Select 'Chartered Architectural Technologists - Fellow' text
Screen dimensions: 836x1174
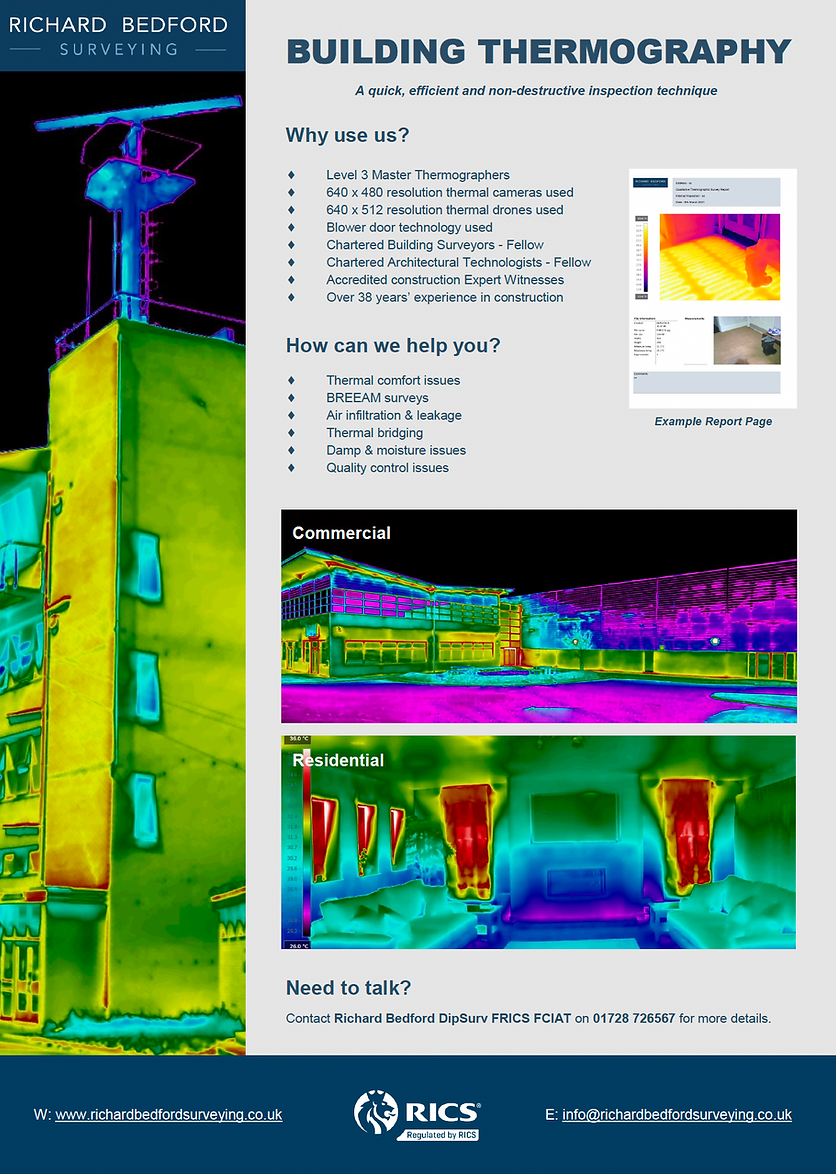(459, 262)
